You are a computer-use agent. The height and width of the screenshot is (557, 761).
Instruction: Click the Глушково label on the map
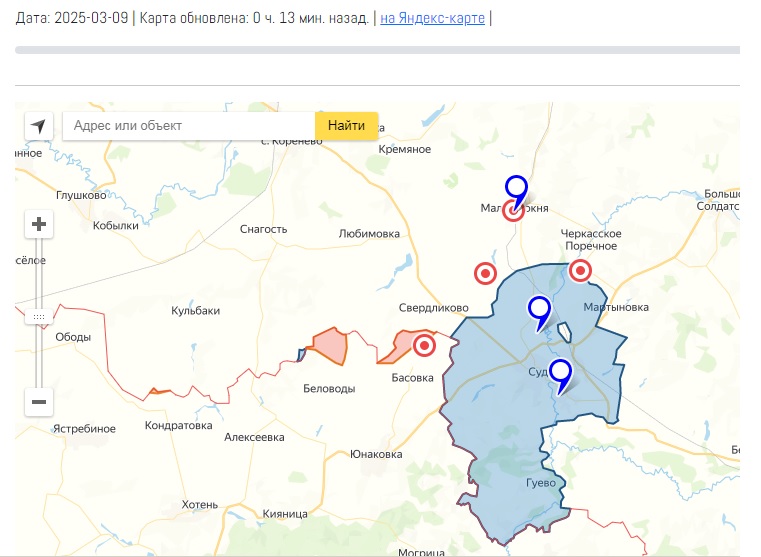[81, 195]
